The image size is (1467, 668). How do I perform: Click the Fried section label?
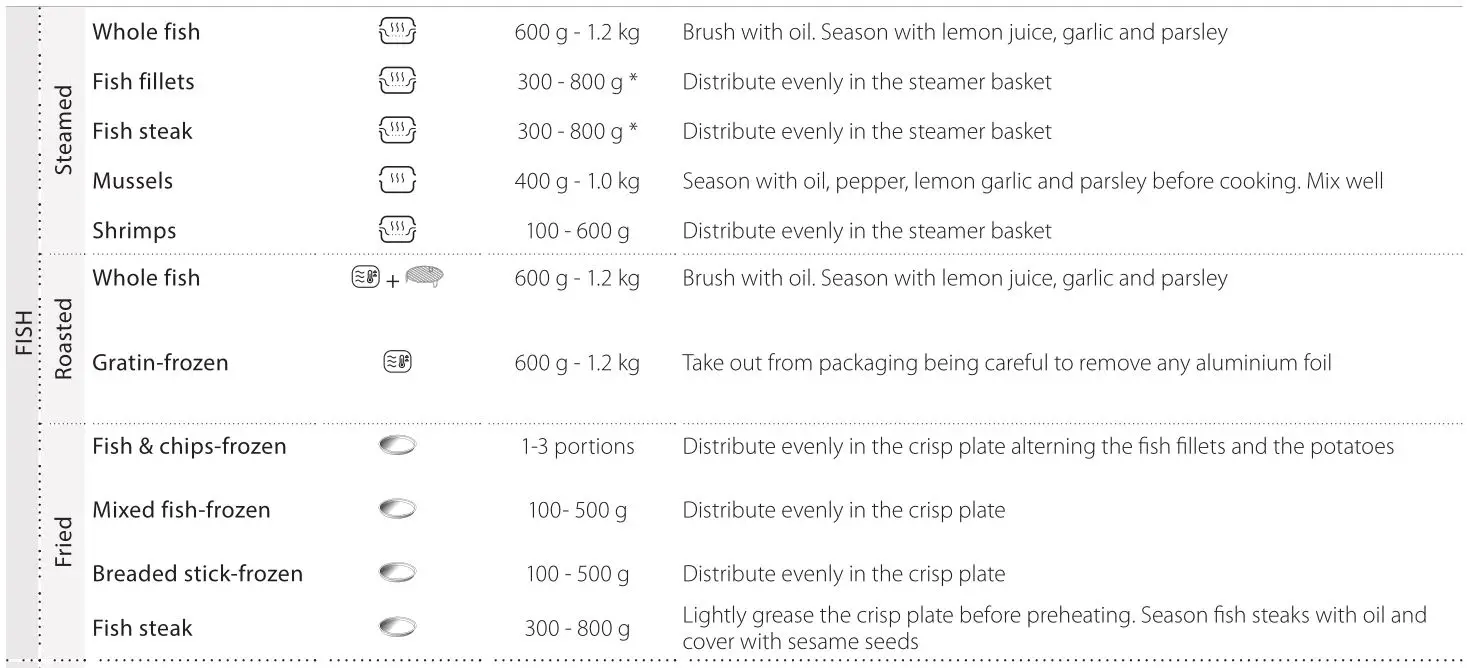coord(64,542)
